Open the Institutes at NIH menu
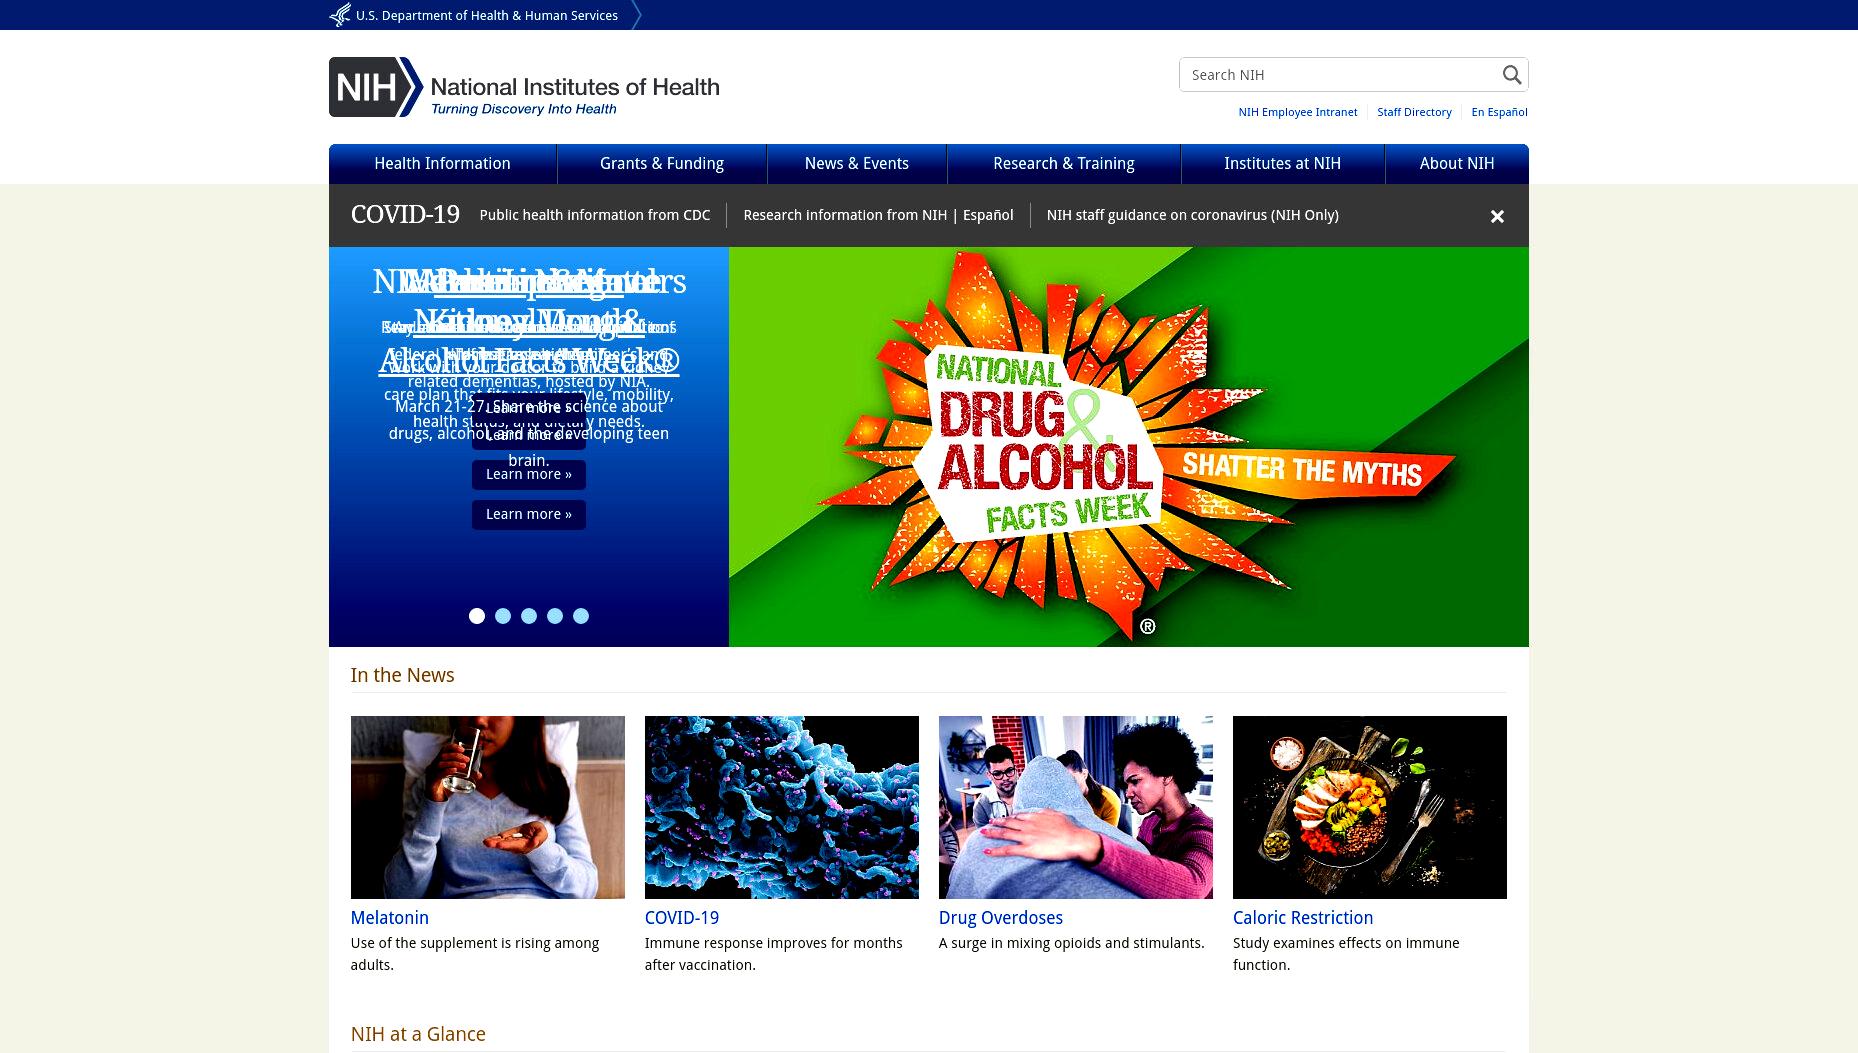The image size is (1858, 1053). tap(1283, 164)
